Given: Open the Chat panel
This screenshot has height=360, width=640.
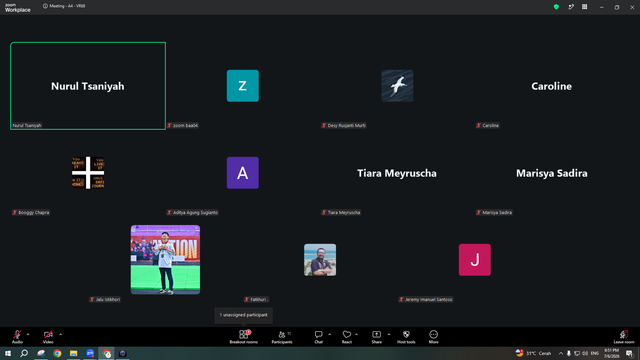Looking at the screenshot, I should coord(318,337).
